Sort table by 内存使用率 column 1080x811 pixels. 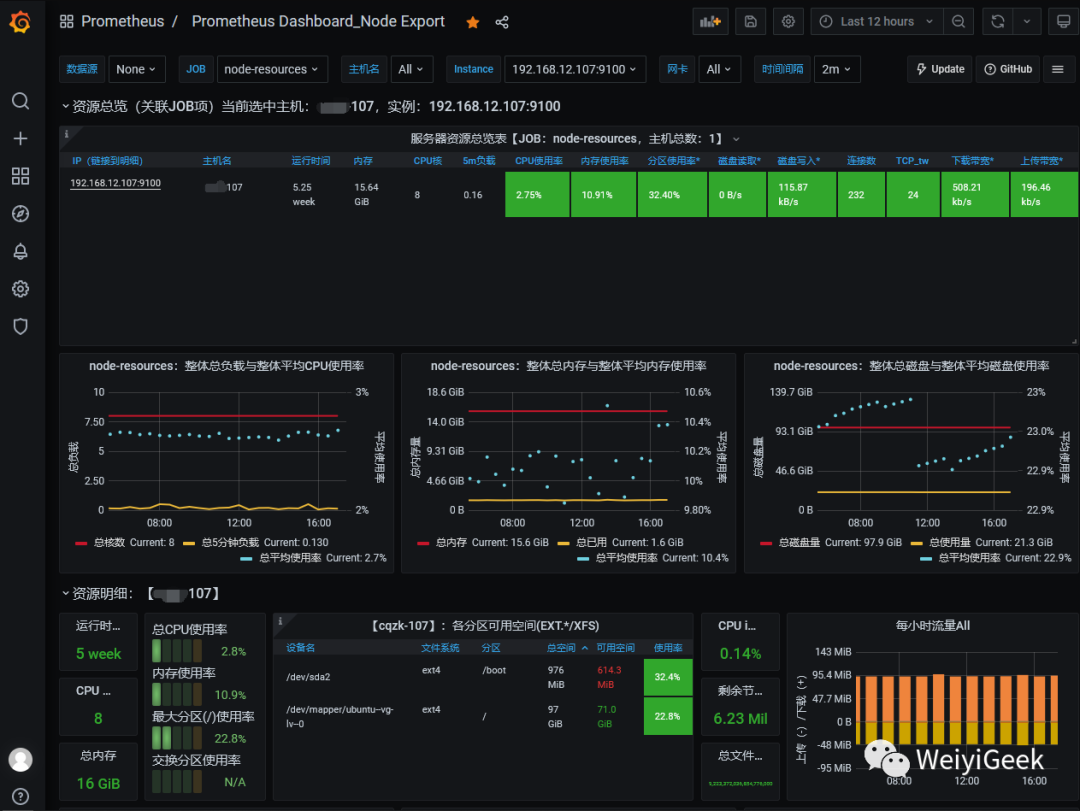coord(604,161)
